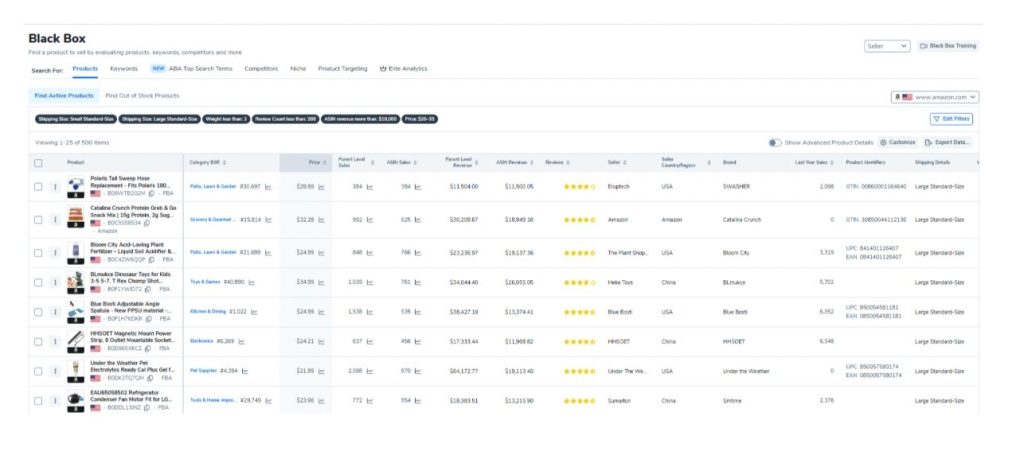The height and width of the screenshot is (463, 1024).
Task: Select the BLmukce Dinosaur Toys row checkbox
Action: point(38,283)
